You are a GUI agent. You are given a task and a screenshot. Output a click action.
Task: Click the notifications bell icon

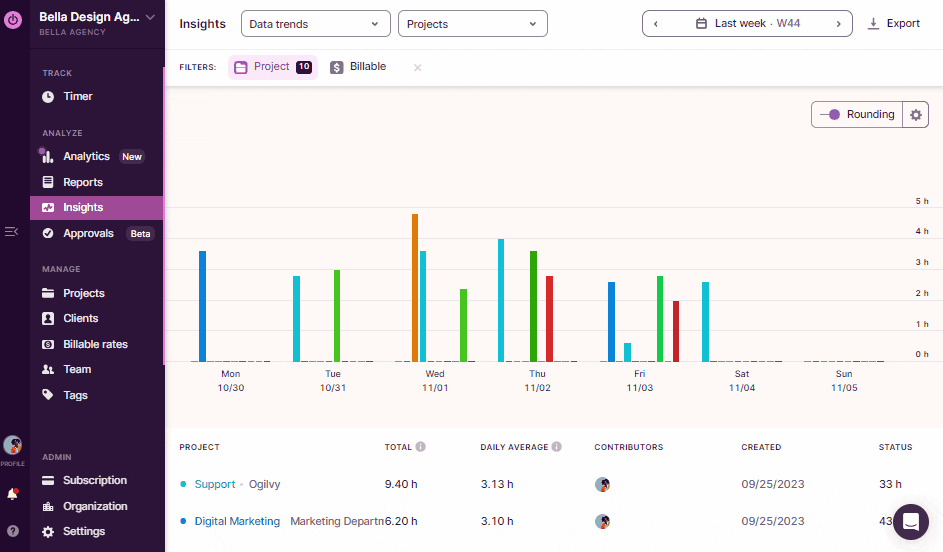[x=13, y=494]
